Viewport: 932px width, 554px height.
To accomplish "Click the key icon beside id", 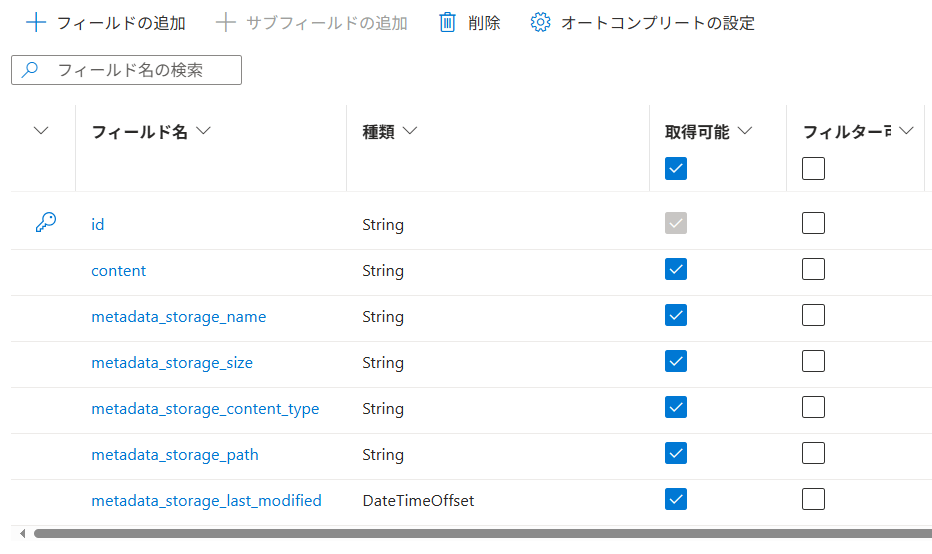I will 45,223.
